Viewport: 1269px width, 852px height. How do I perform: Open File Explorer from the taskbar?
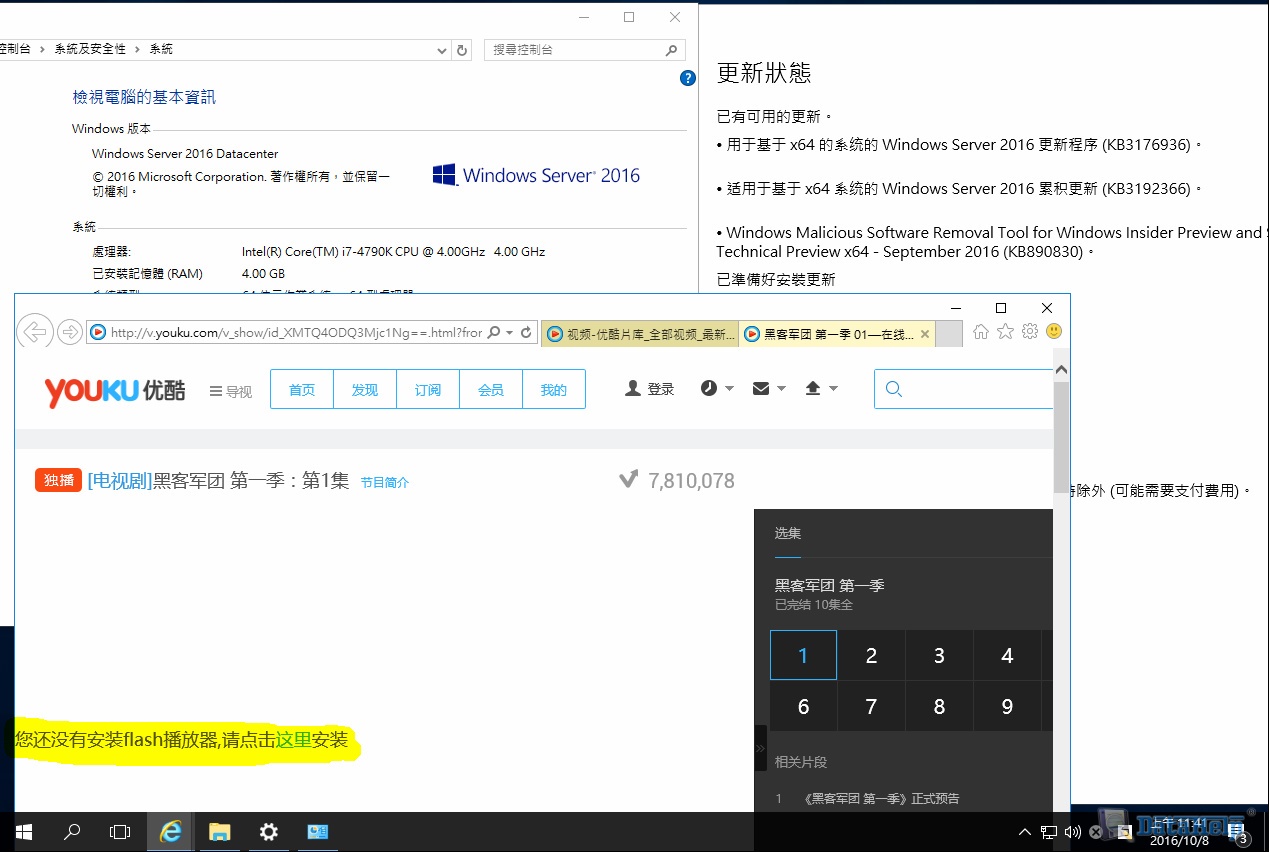click(219, 832)
